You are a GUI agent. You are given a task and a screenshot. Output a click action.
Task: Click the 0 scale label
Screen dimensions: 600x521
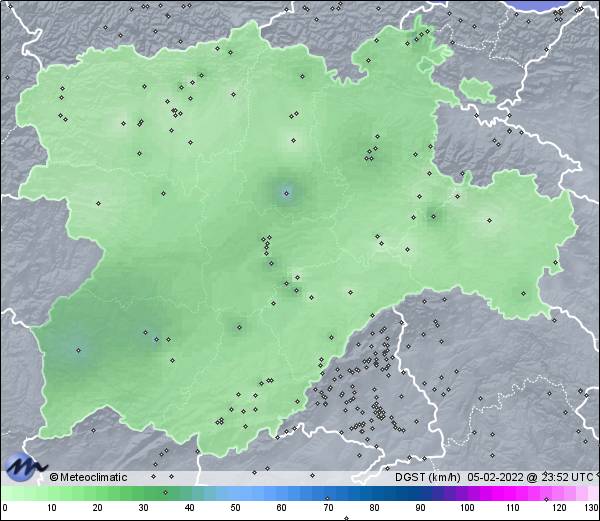pos(5,508)
